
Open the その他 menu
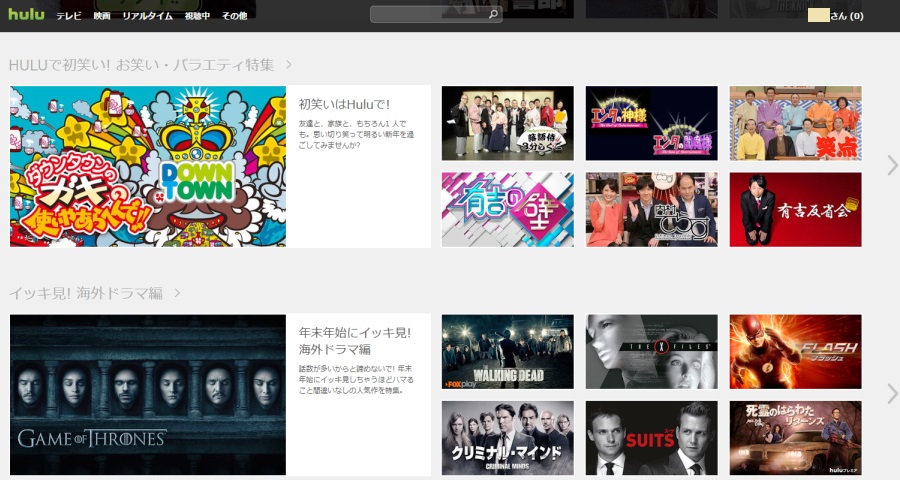[x=234, y=16]
